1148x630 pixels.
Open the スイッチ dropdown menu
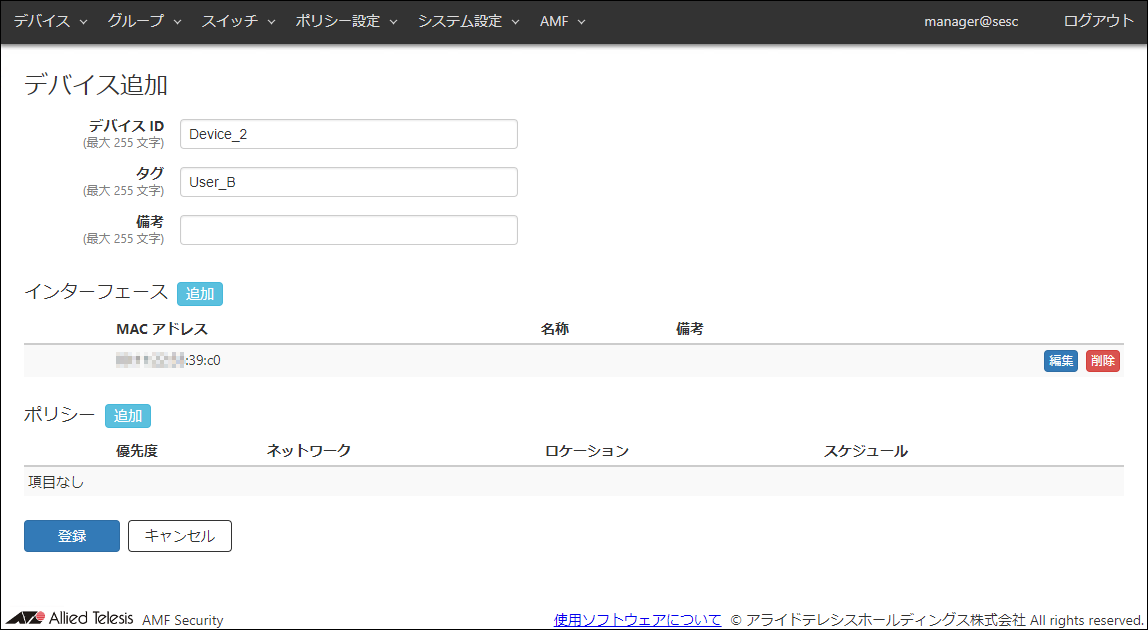(x=238, y=21)
